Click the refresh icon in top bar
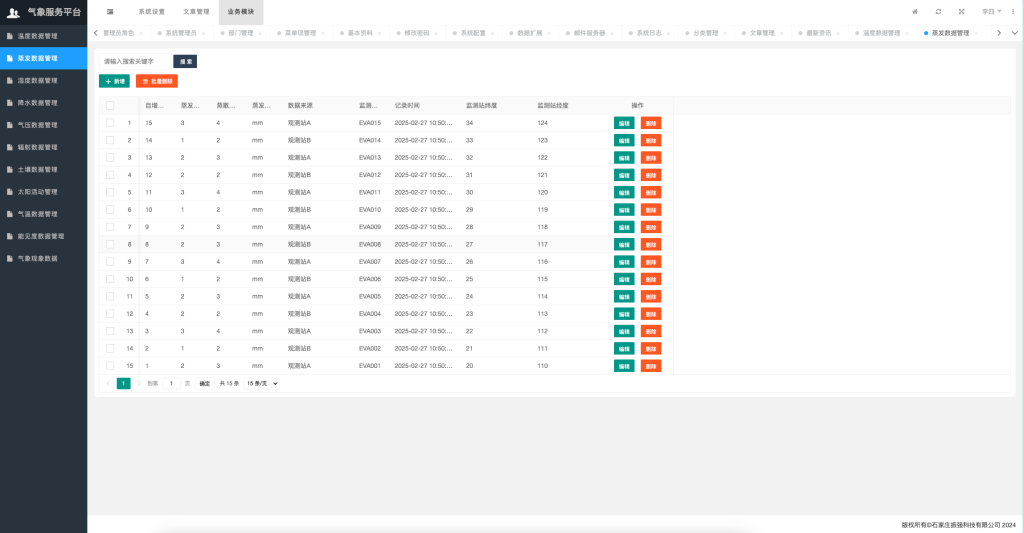This screenshot has height=533, width=1024. (938, 11)
